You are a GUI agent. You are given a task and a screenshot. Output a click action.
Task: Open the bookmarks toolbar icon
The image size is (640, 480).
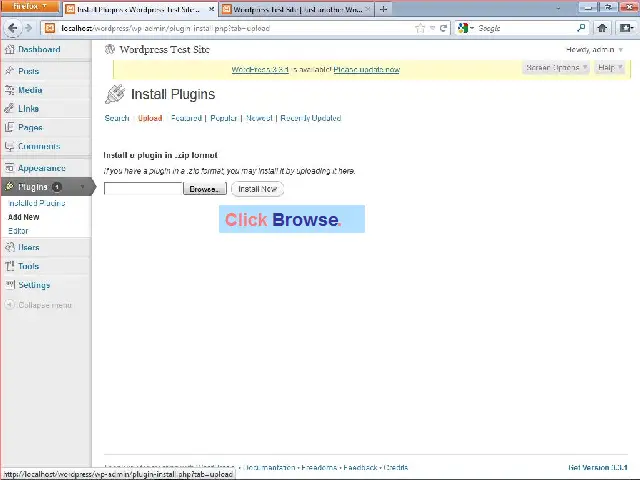(626, 28)
